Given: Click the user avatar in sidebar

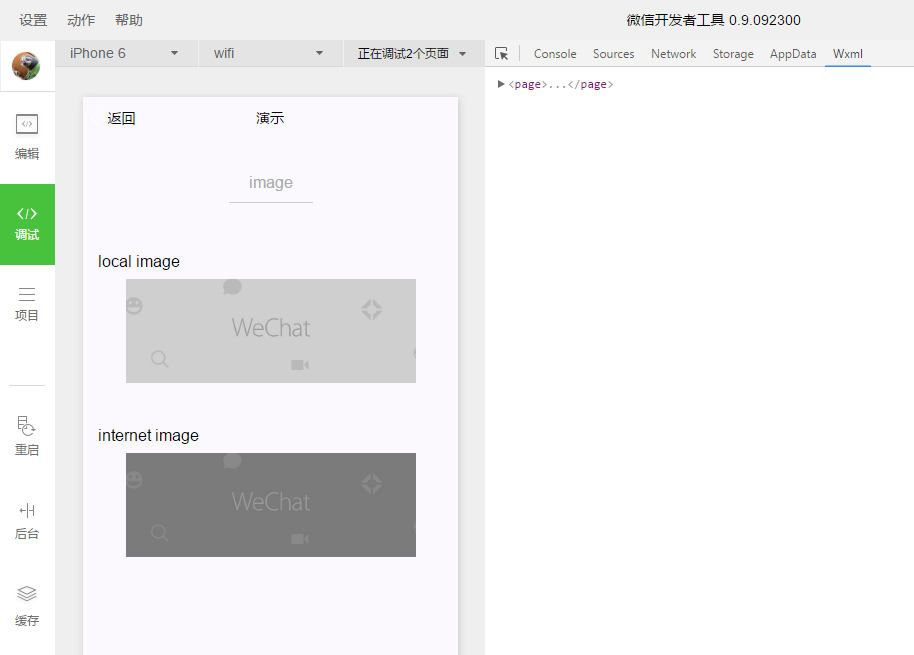Looking at the screenshot, I should (26, 65).
